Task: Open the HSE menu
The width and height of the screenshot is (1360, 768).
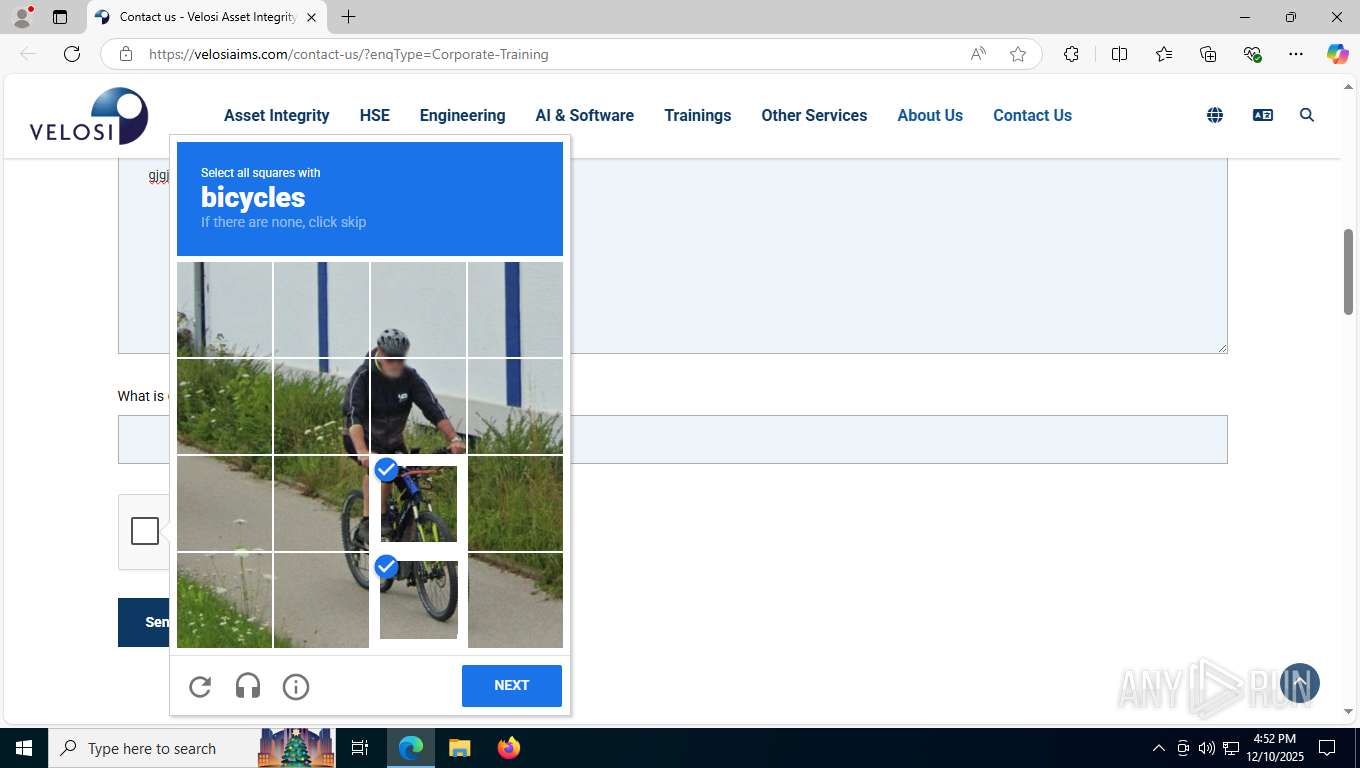Action: [x=375, y=115]
